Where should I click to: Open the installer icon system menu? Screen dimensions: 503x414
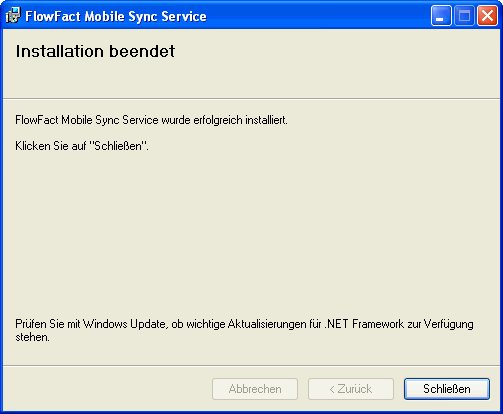pos(13,16)
